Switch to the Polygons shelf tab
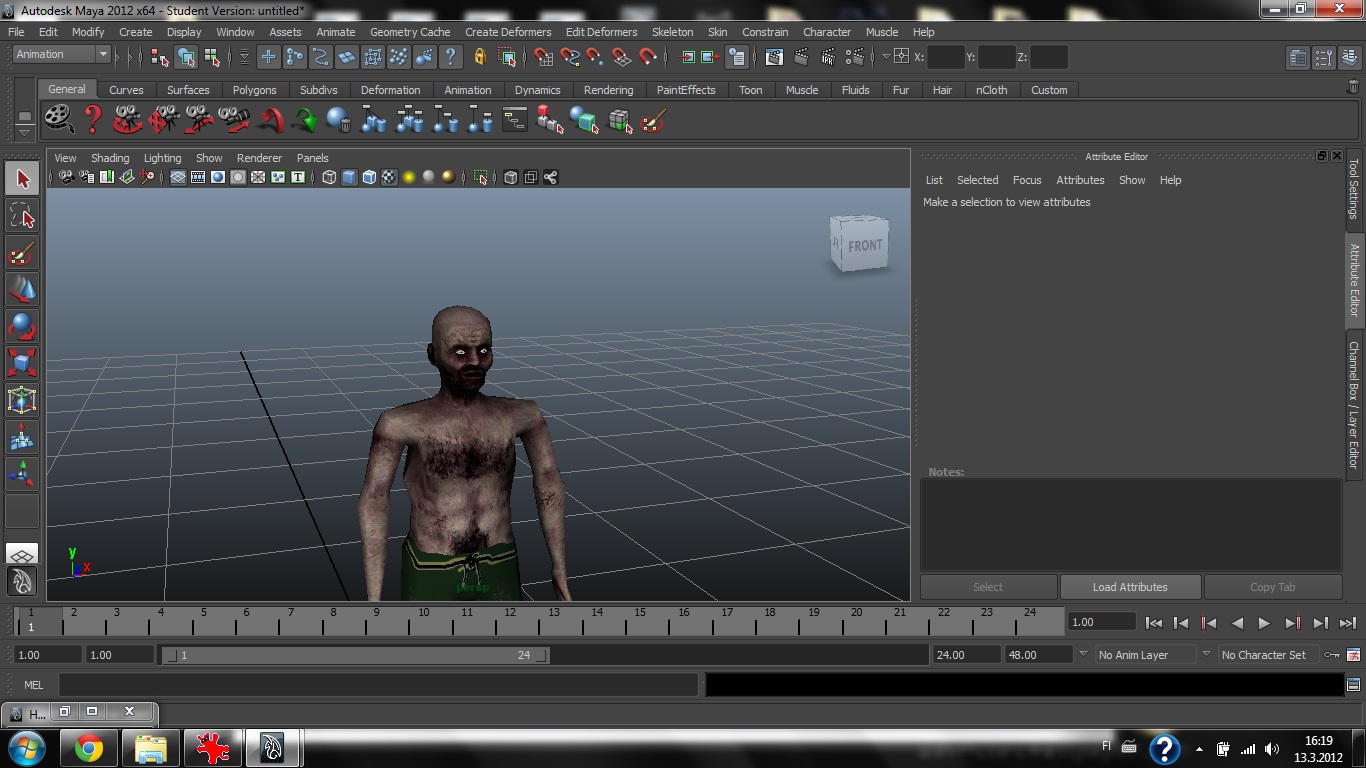Image resolution: width=1366 pixels, height=768 pixels. 254,90
